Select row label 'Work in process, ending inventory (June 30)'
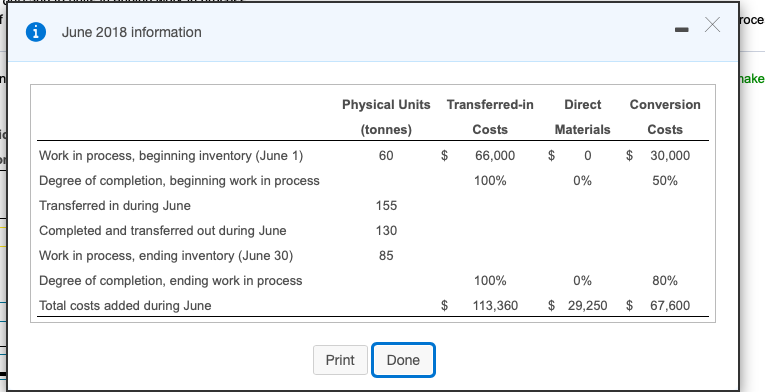Screen dimensions: 765x392 (166, 256)
